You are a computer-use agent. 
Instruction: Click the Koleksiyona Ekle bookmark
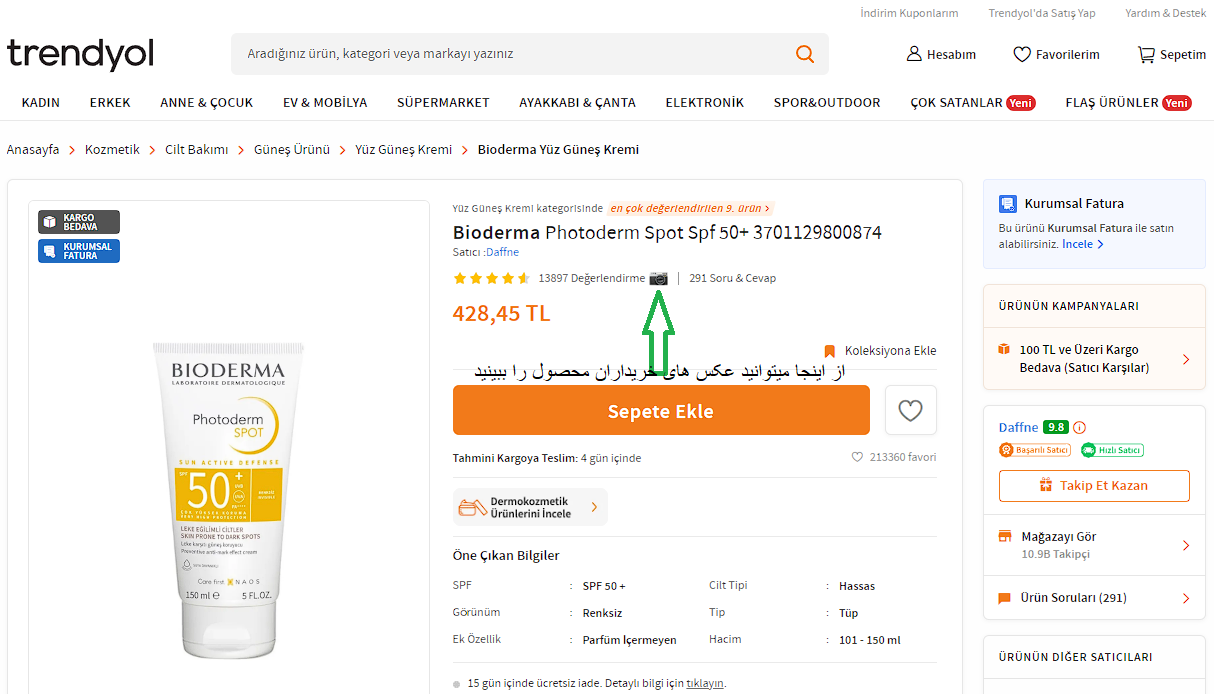coord(880,351)
